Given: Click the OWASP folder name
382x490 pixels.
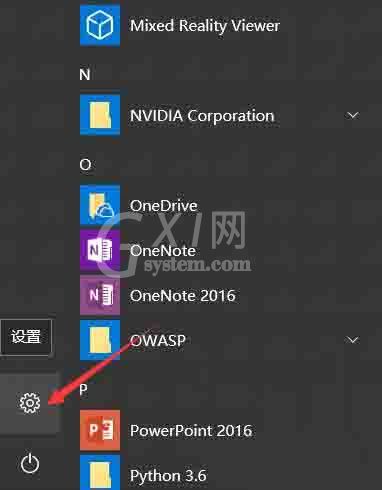Looking at the screenshot, I should [x=158, y=340].
